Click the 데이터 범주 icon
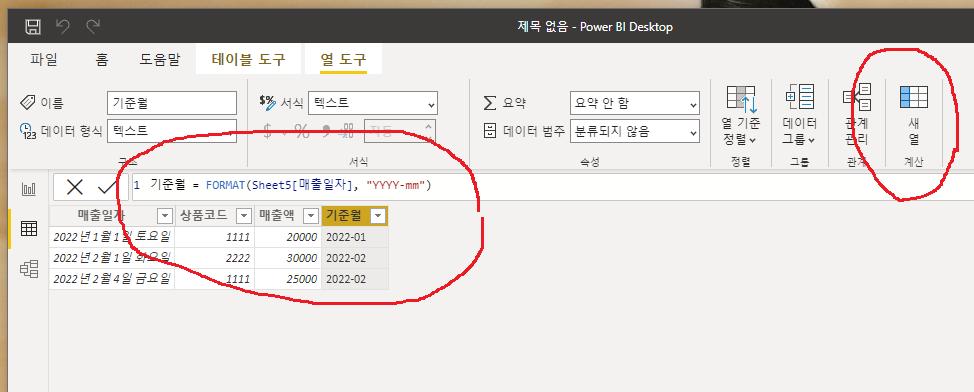This screenshot has width=974, height=392. pyautogui.click(x=491, y=131)
